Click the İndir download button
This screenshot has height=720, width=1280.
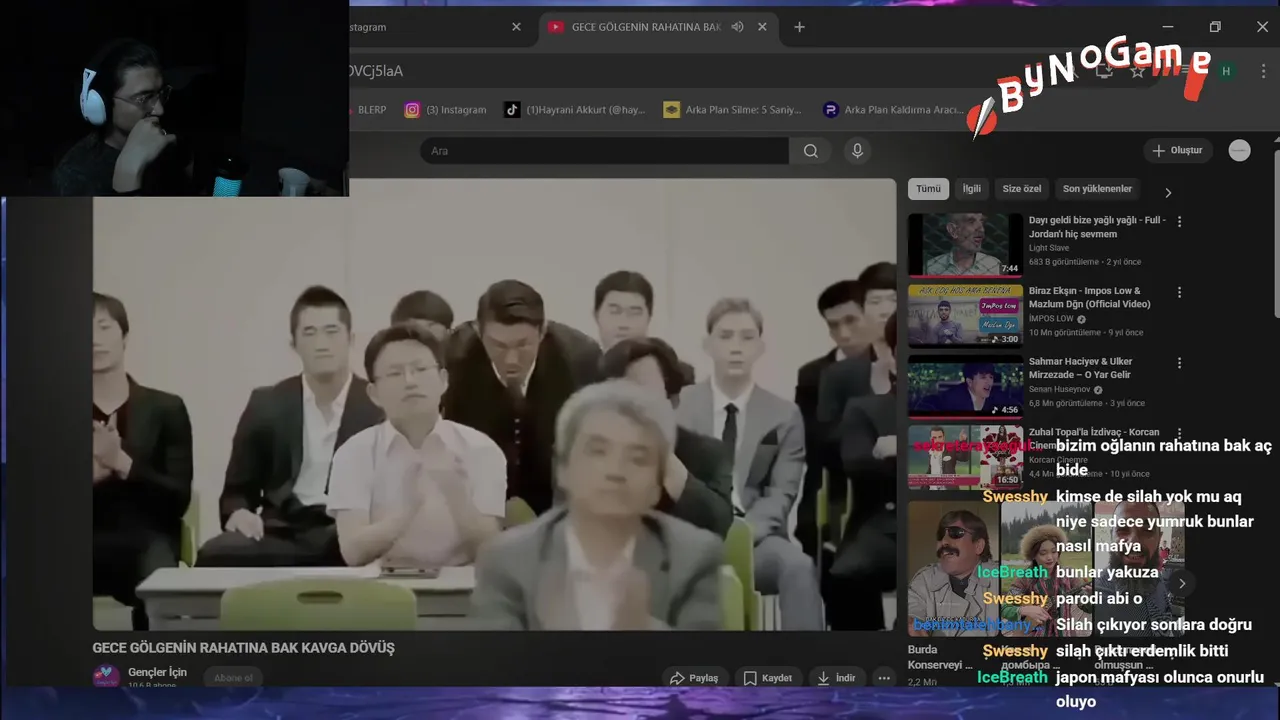tap(836, 678)
